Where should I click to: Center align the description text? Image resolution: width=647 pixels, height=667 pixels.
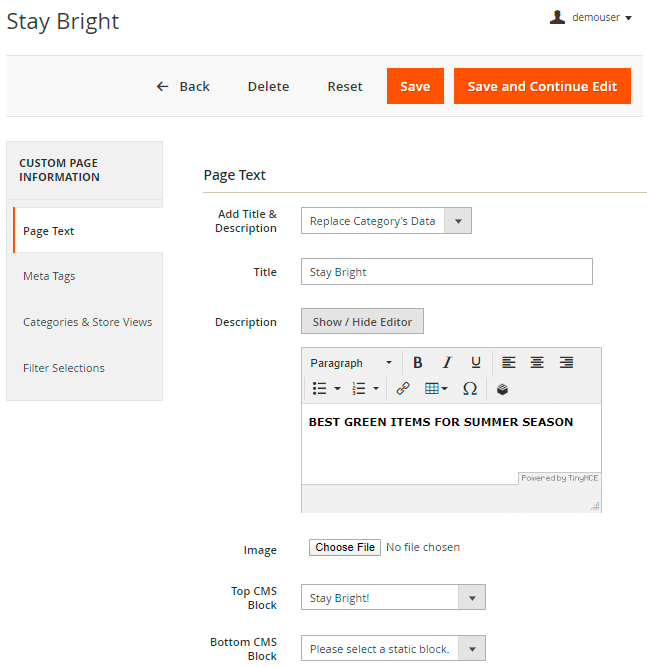pyautogui.click(x=537, y=362)
